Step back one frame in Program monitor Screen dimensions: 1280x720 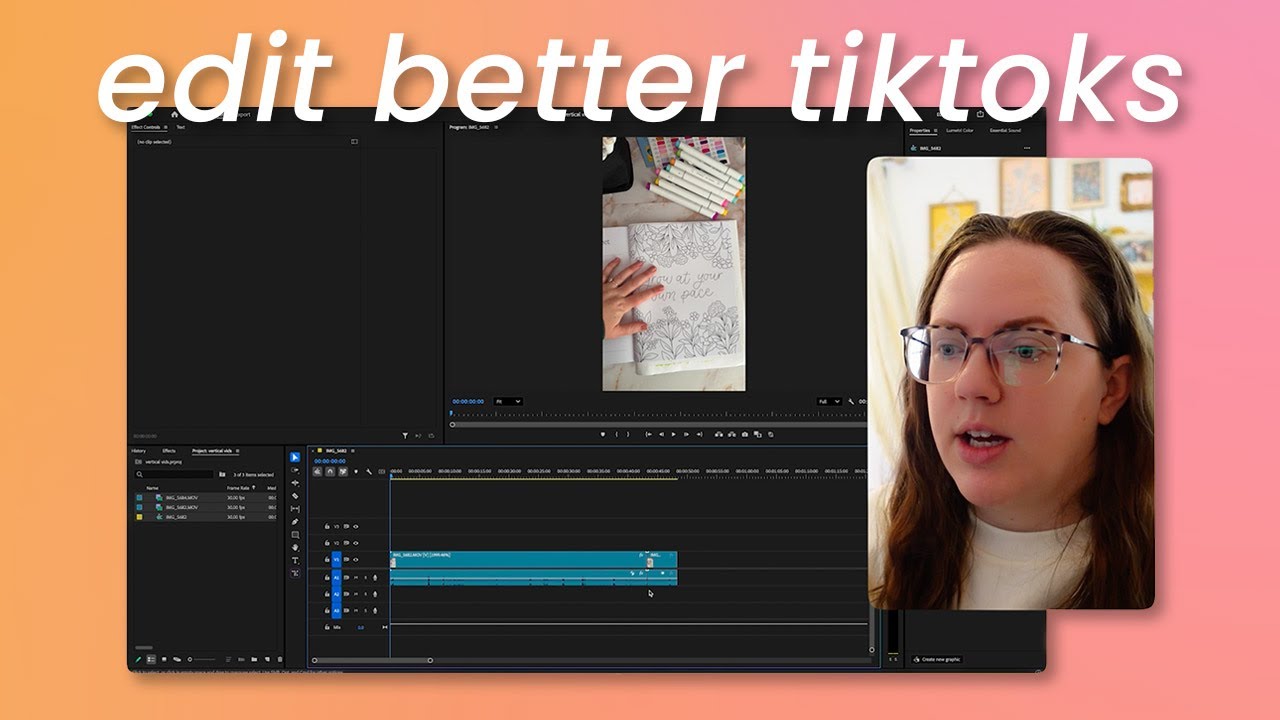click(x=661, y=435)
